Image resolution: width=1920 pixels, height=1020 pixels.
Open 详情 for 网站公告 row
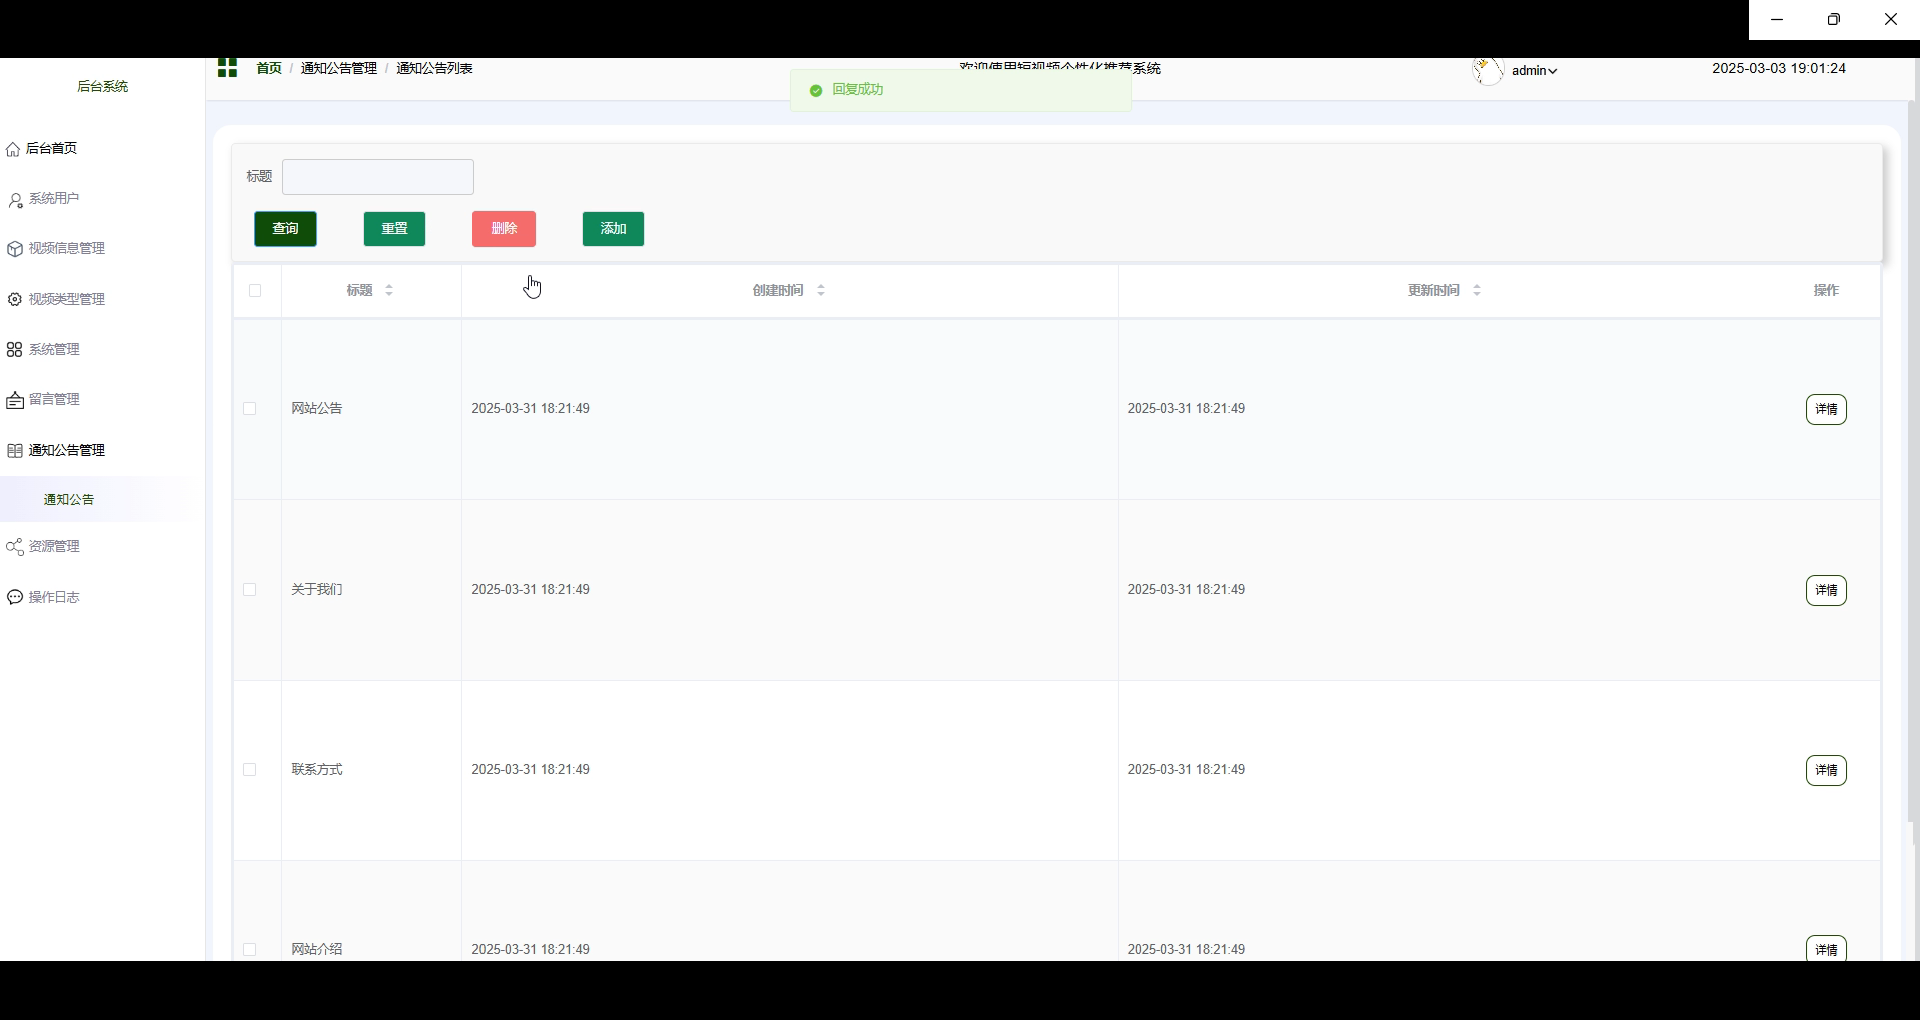pyautogui.click(x=1826, y=409)
